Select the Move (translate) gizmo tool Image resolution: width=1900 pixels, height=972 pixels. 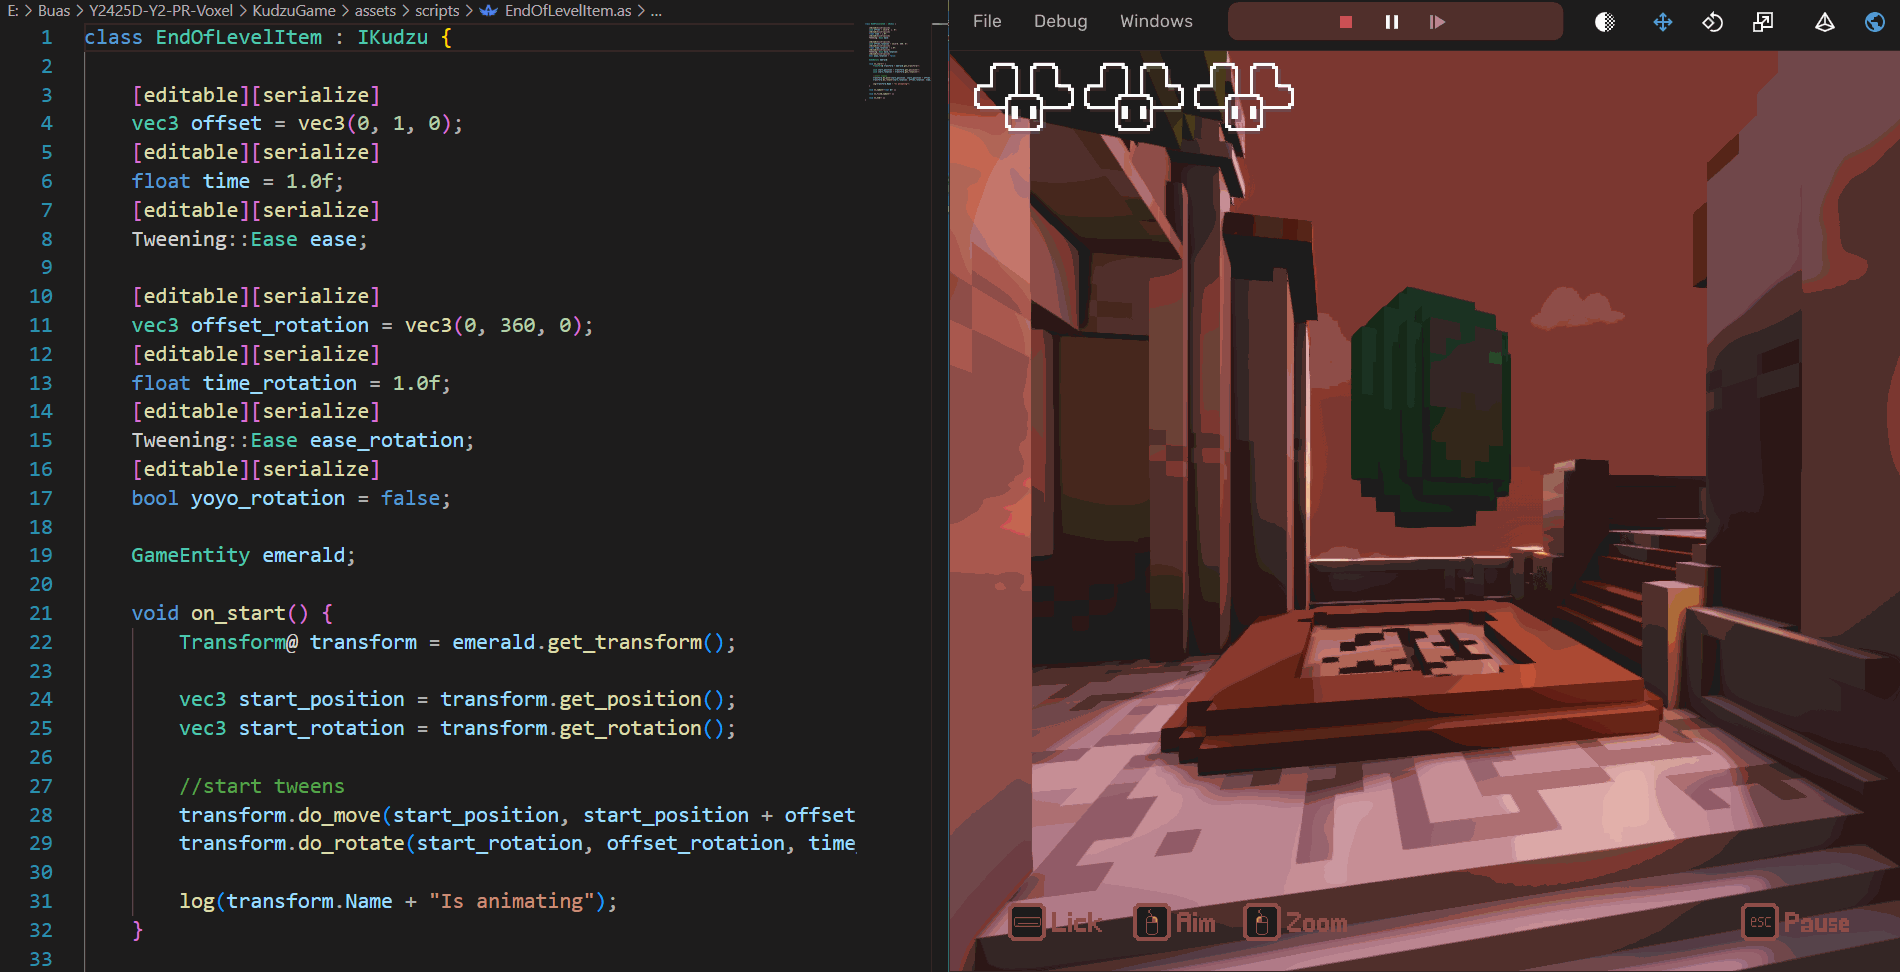(1662, 21)
